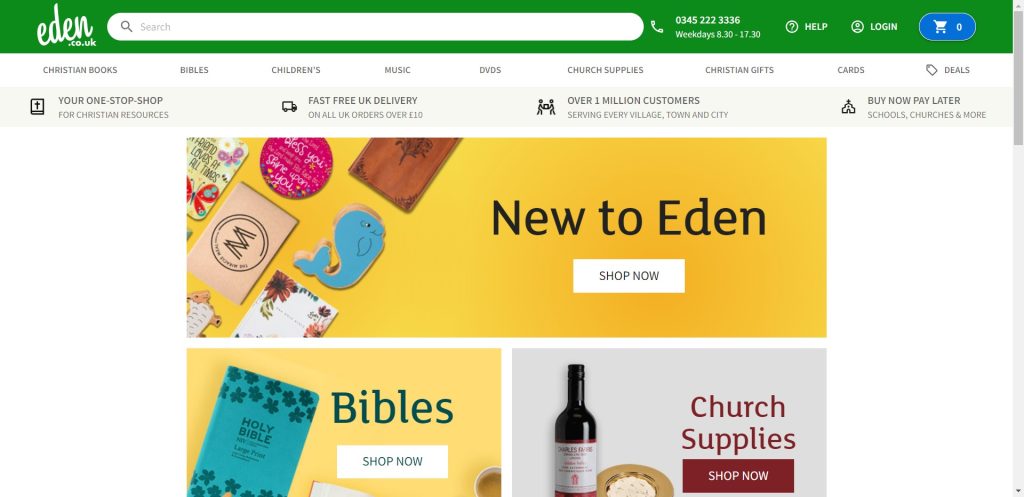1024x497 pixels.
Task: Click the delivery truck icon
Action: tap(289, 106)
